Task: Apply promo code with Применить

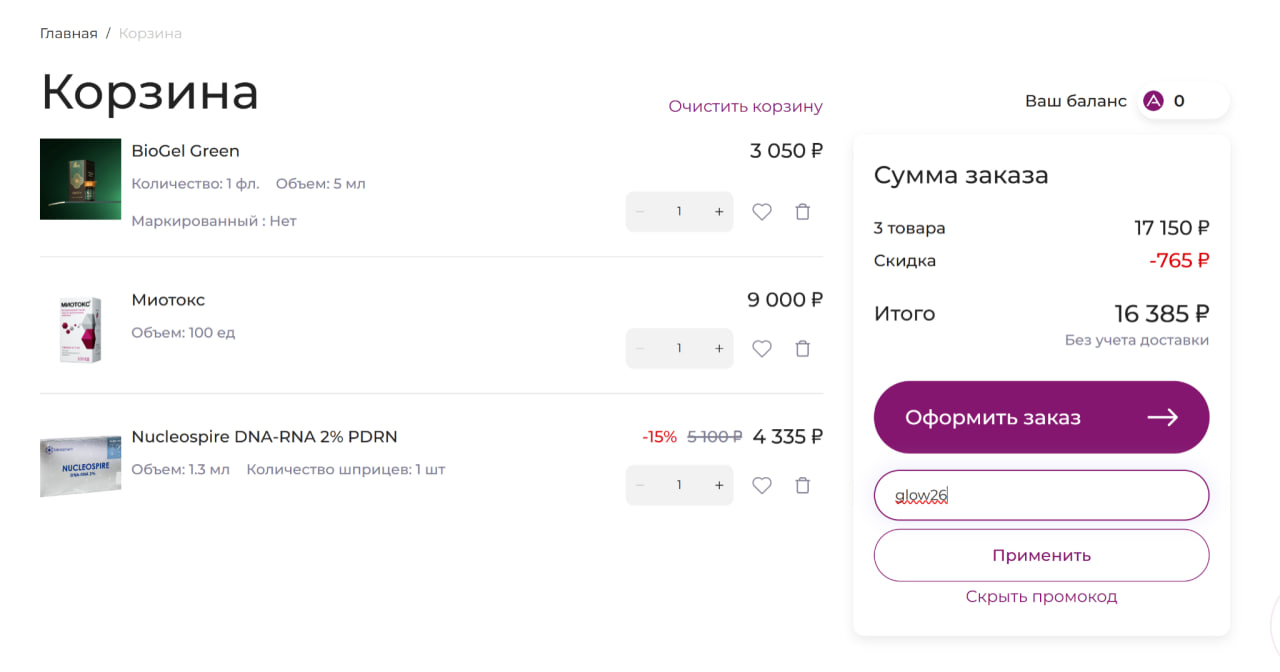Action: pyautogui.click(x=1041, y=555)
